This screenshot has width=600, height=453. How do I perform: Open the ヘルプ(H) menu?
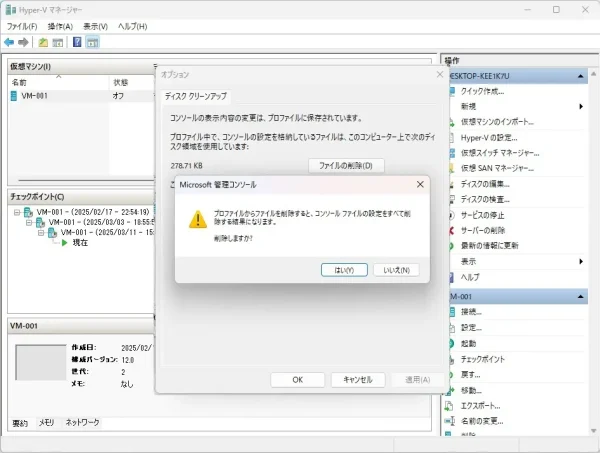coord(132,26)
